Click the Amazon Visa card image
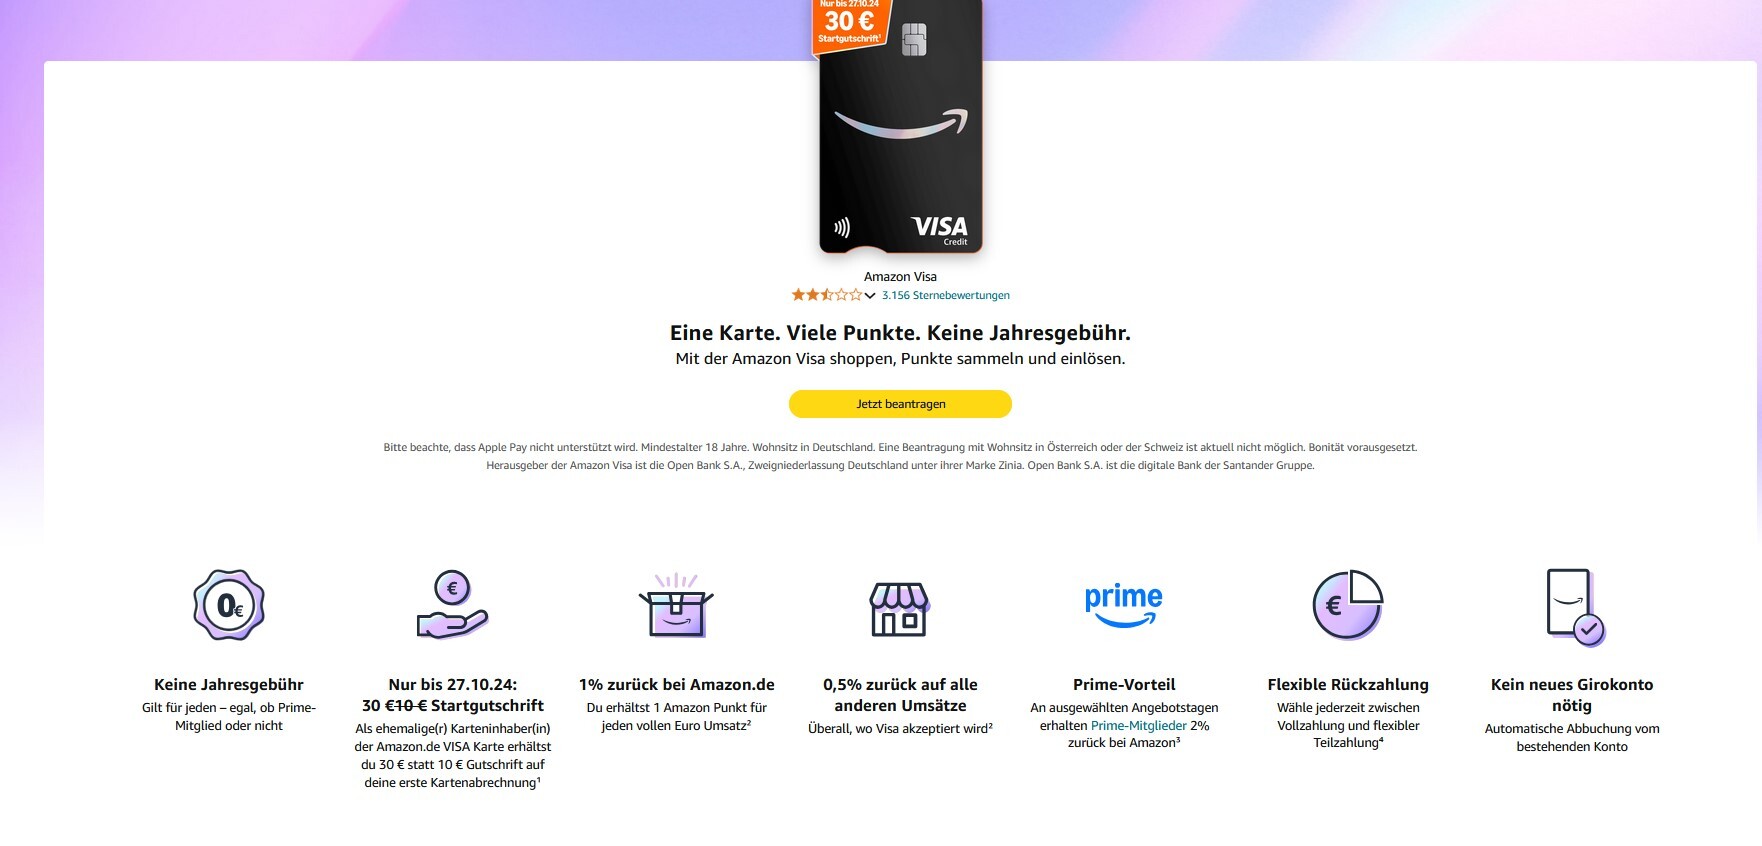 tap(900, 126)
